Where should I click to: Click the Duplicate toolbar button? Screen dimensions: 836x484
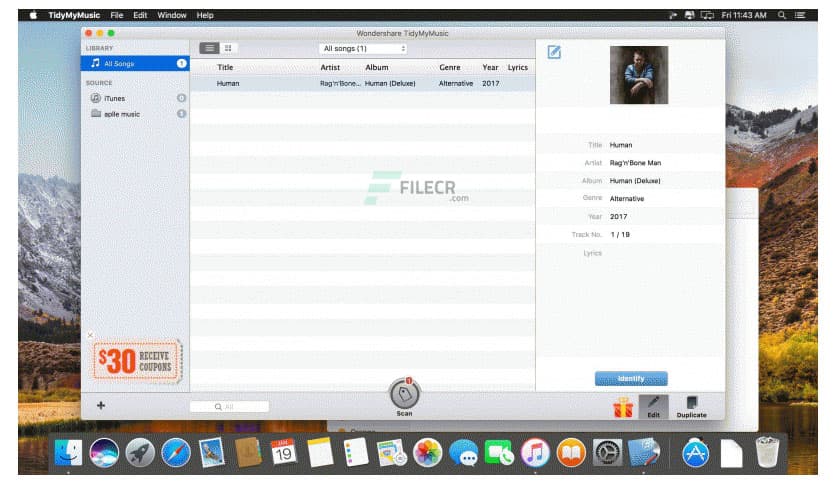tap(692, 407)
